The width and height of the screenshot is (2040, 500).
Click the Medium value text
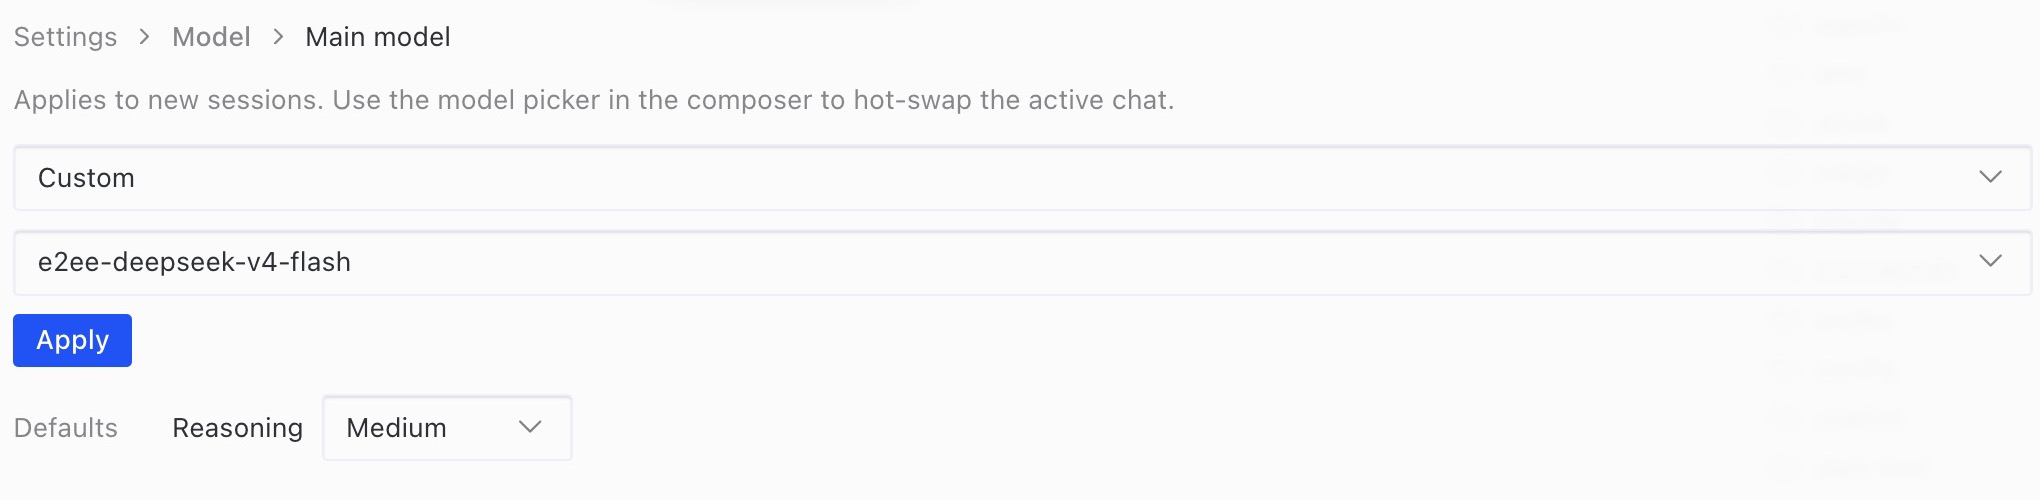[396, 428]
